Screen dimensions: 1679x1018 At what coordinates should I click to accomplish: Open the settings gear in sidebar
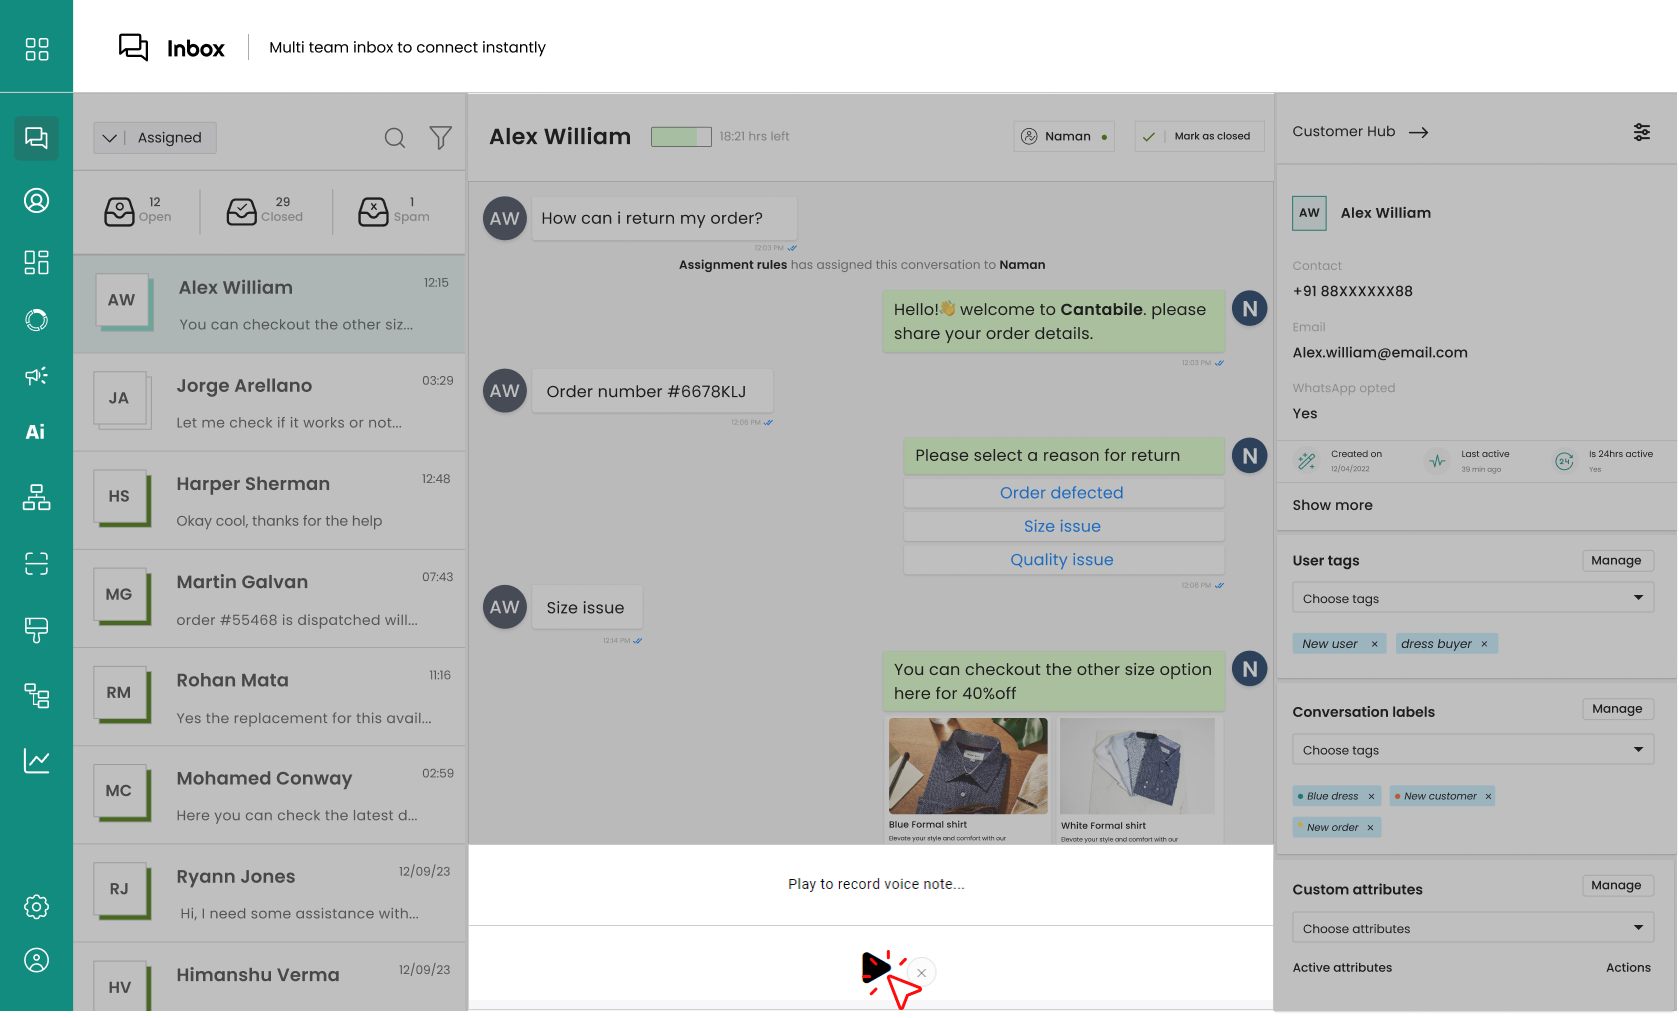36,907
